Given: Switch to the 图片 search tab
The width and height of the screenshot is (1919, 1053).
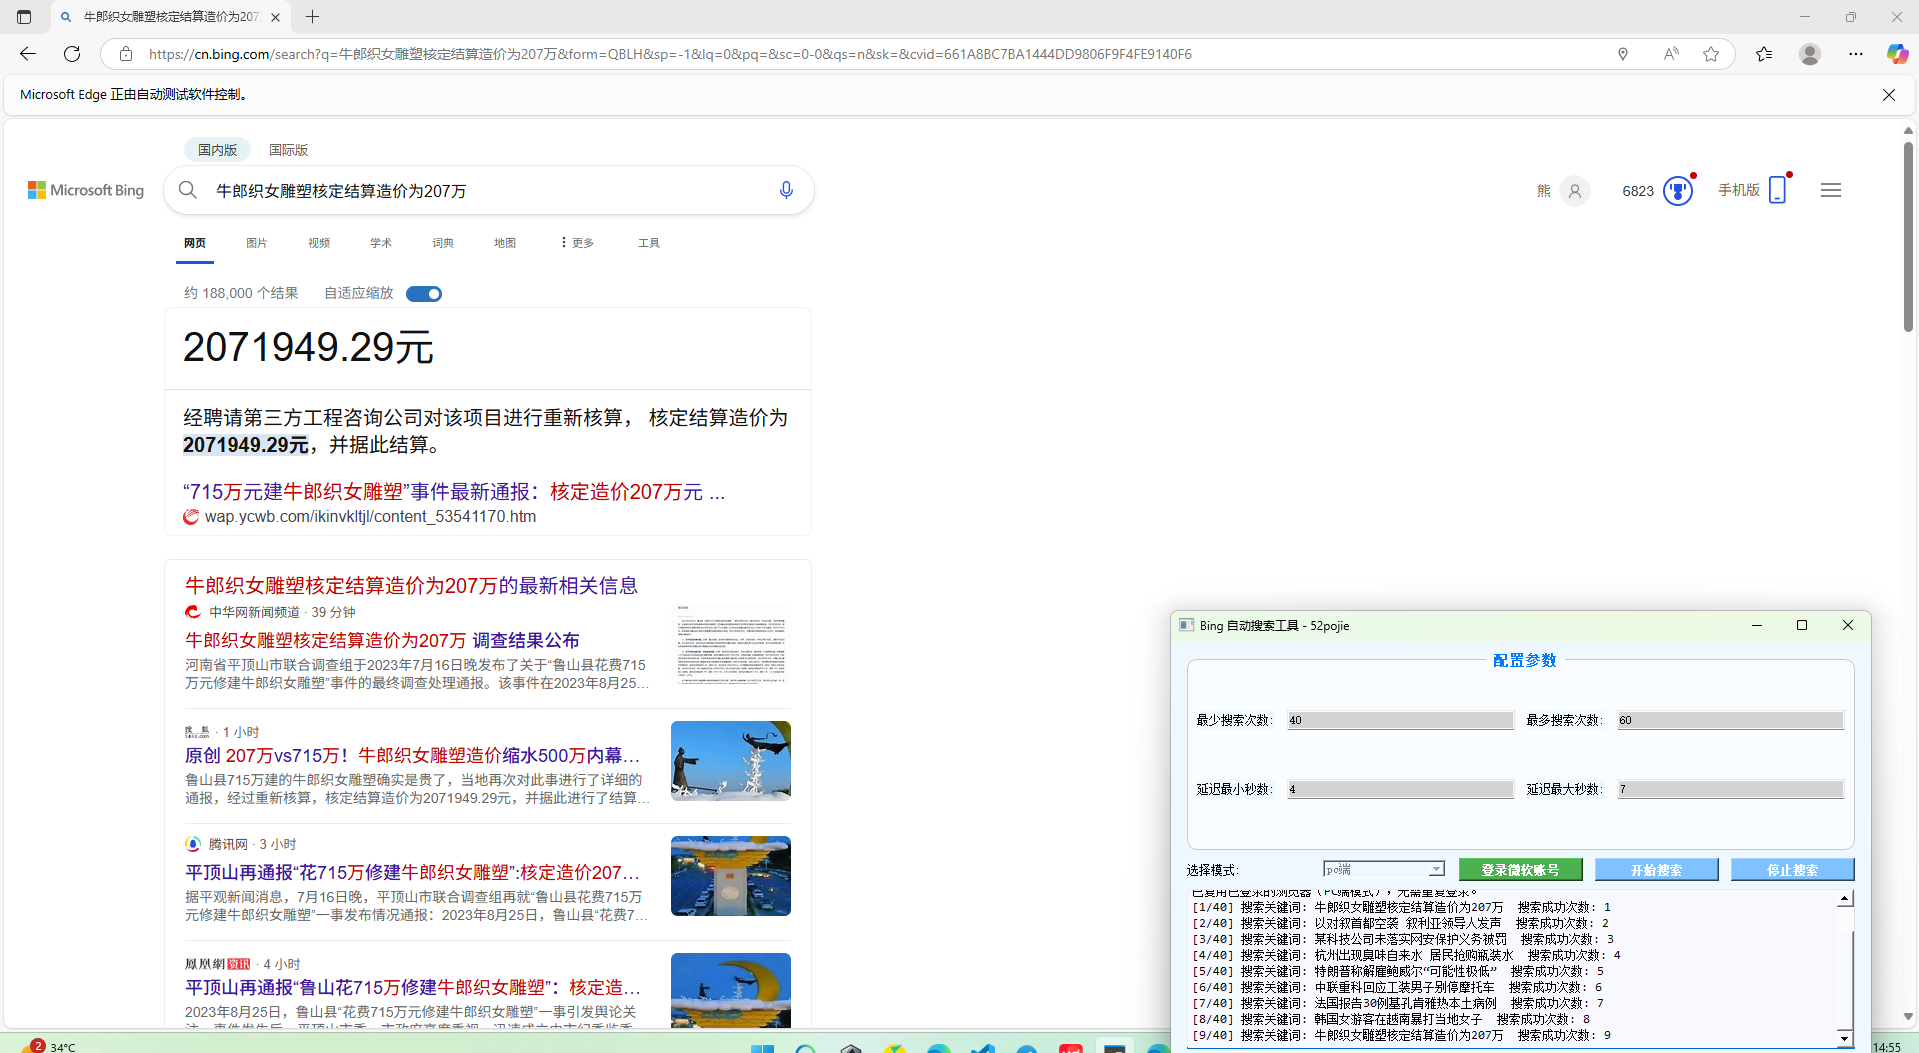Looking at the screenshot, I should point(256,243).
